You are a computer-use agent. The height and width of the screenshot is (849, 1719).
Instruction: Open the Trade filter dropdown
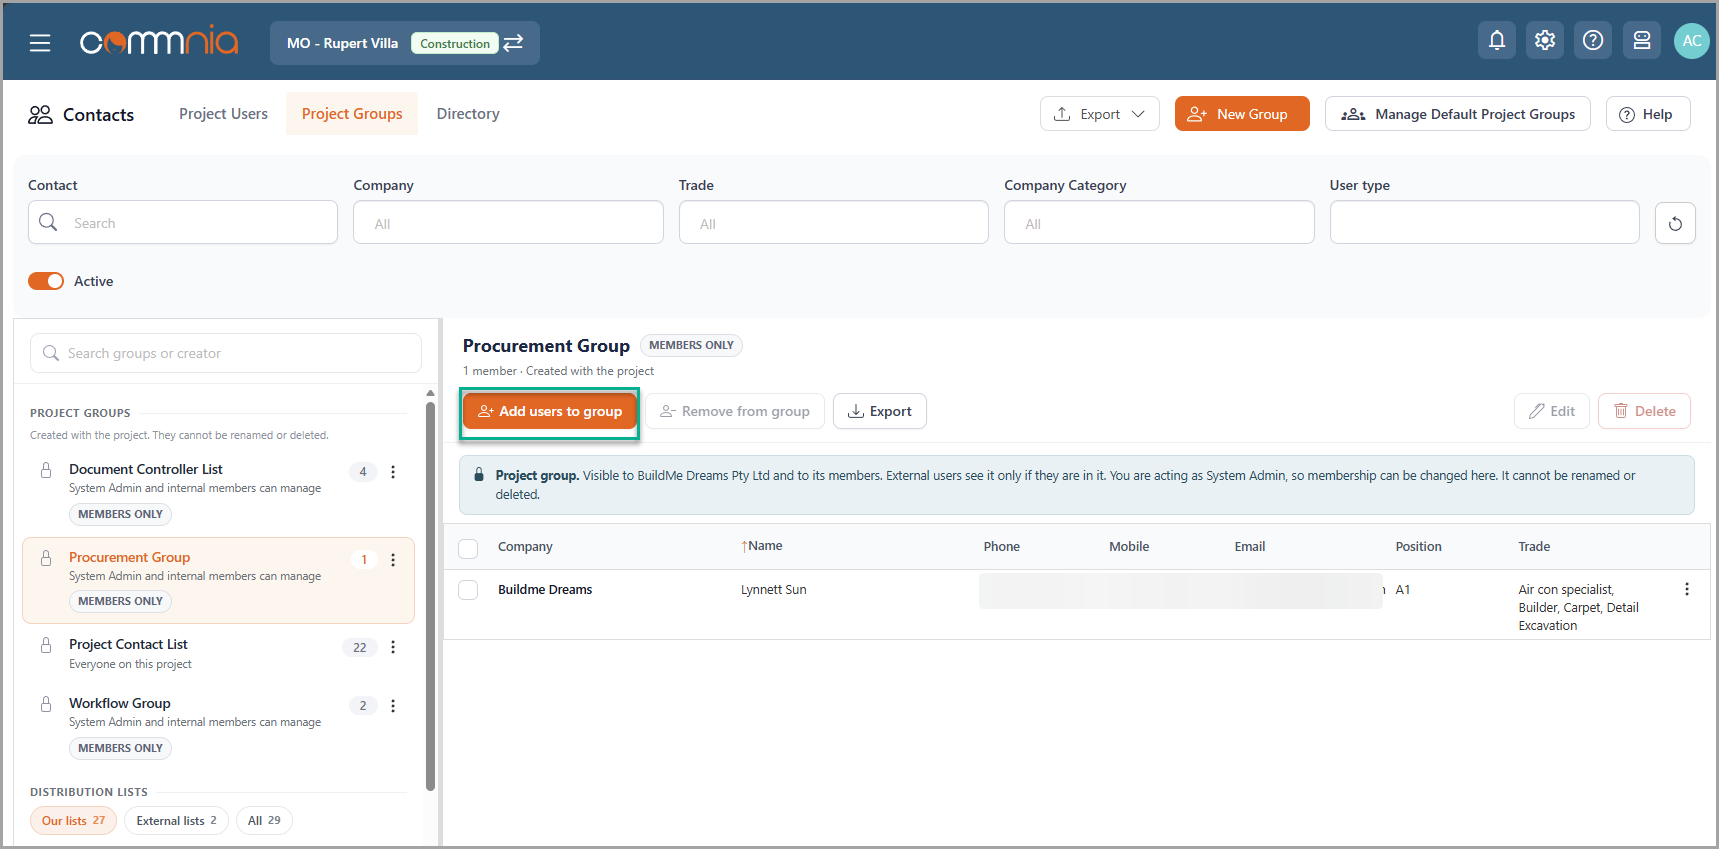[833, 223]
